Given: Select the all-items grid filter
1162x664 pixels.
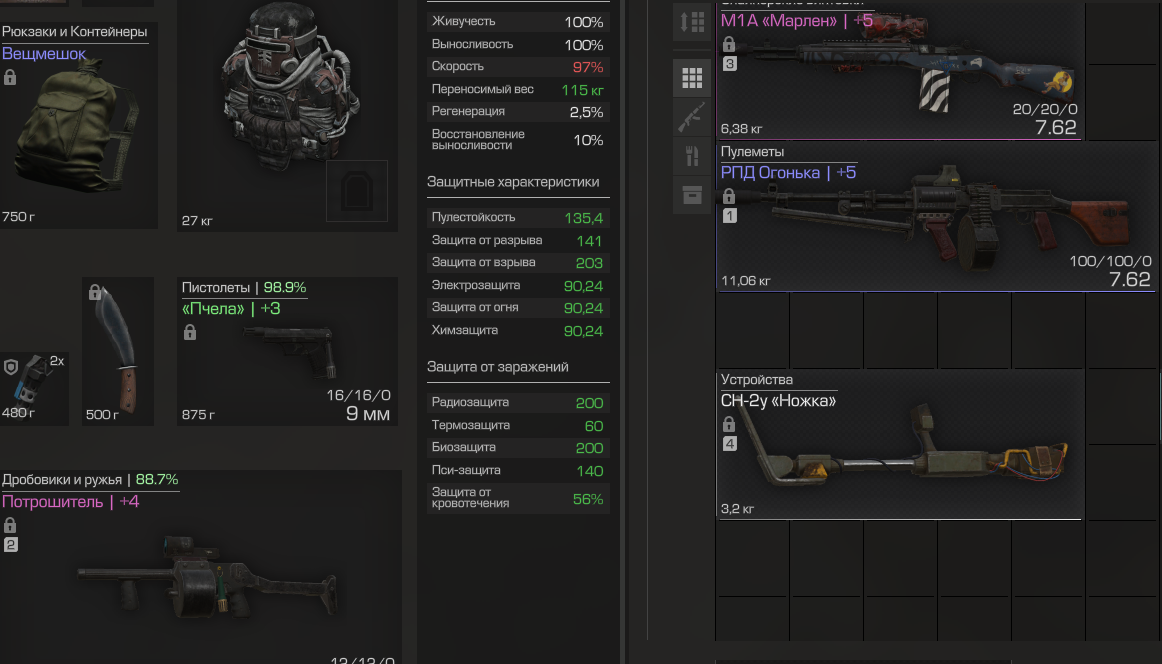Looking at the screenshot, I should [691, 78].
